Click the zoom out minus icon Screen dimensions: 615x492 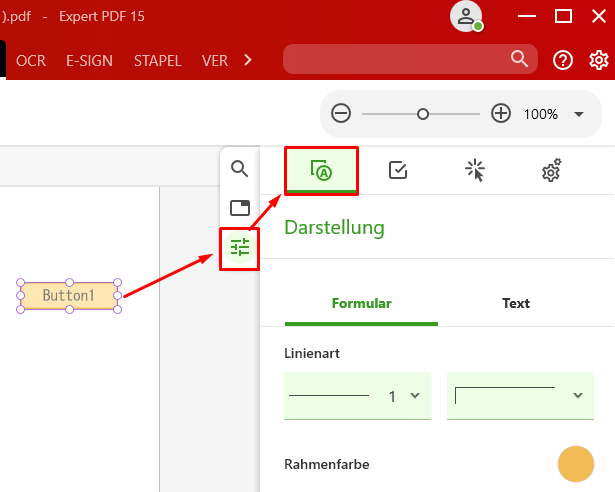[341, 114]
